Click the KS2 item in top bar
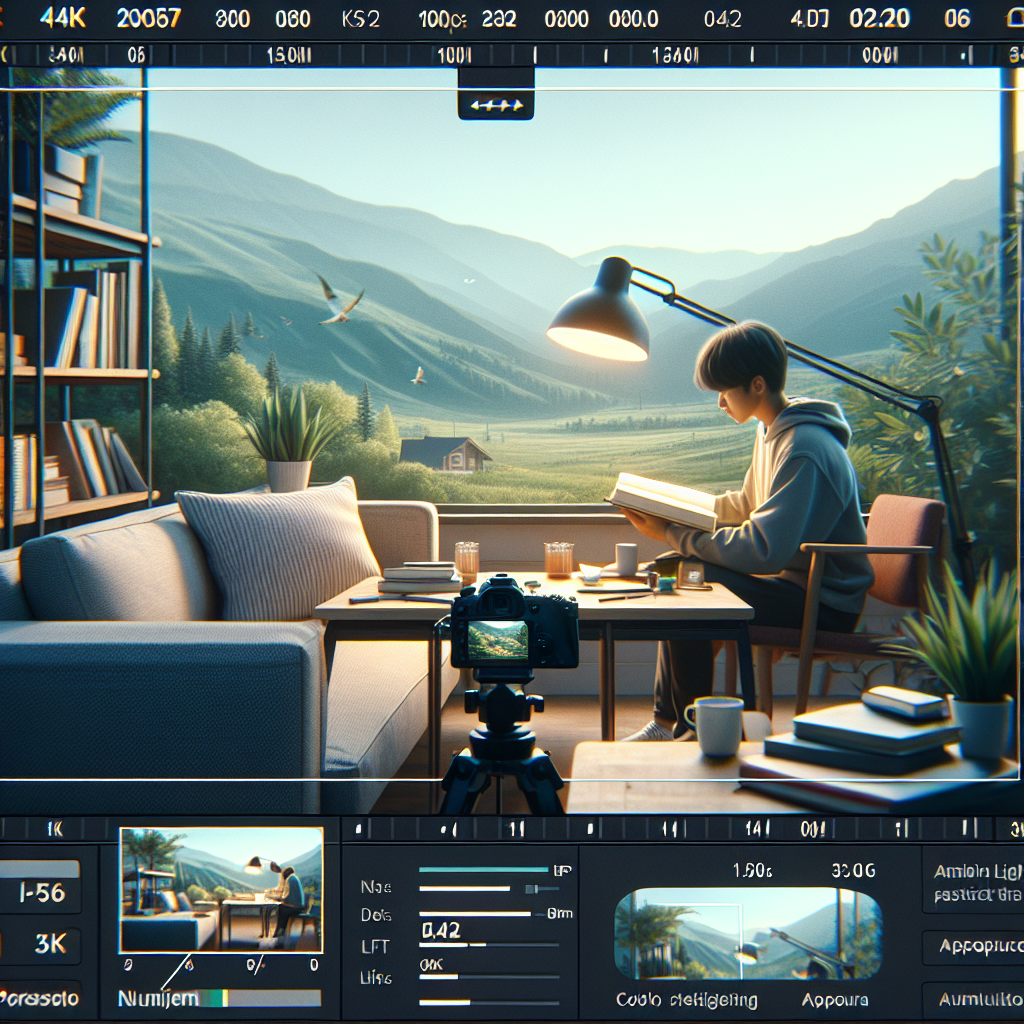This screenshot has width=1024, height=1024. point(360,20)
